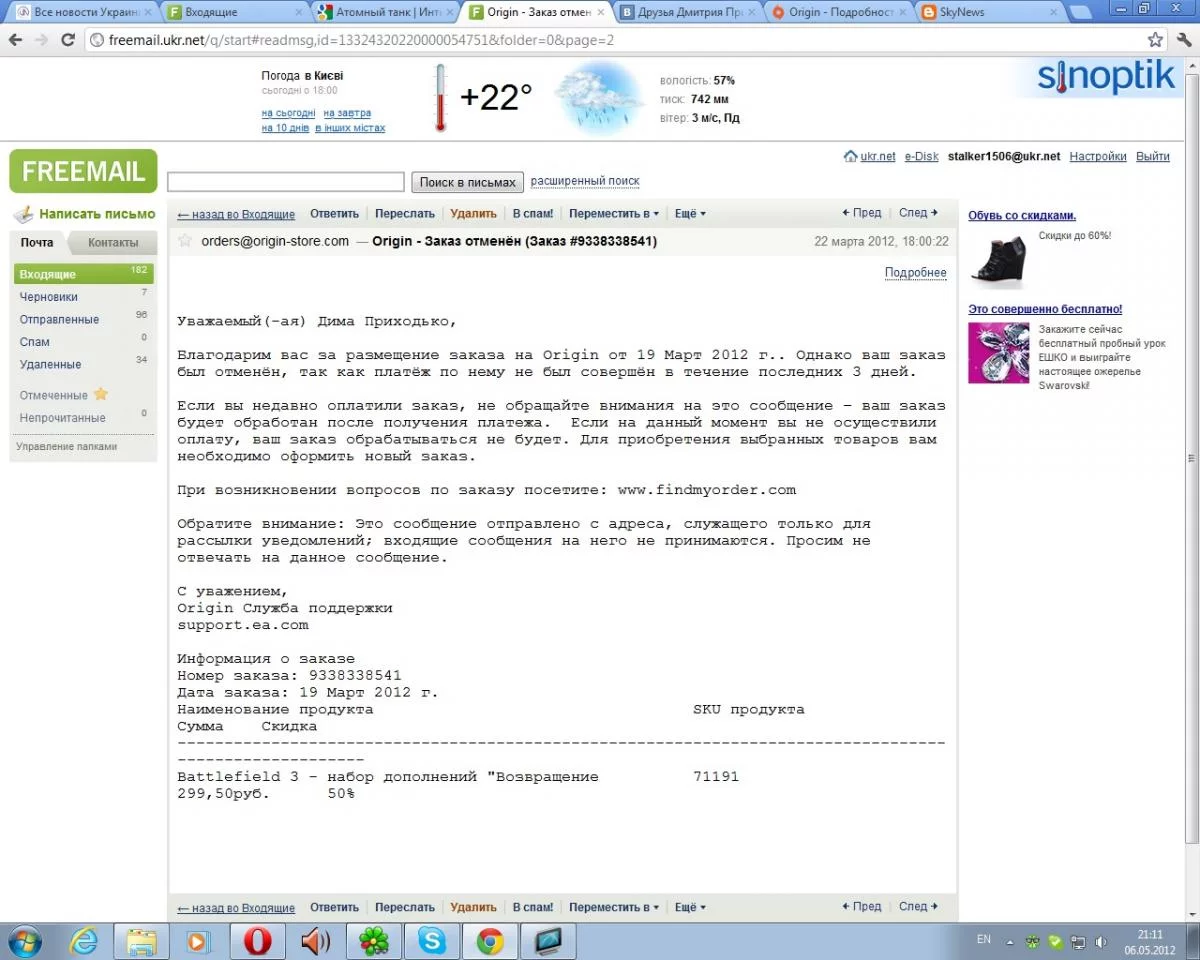Switch to the Контакты tab
This screenshot has height=960, width=1200.
[113, 242]
